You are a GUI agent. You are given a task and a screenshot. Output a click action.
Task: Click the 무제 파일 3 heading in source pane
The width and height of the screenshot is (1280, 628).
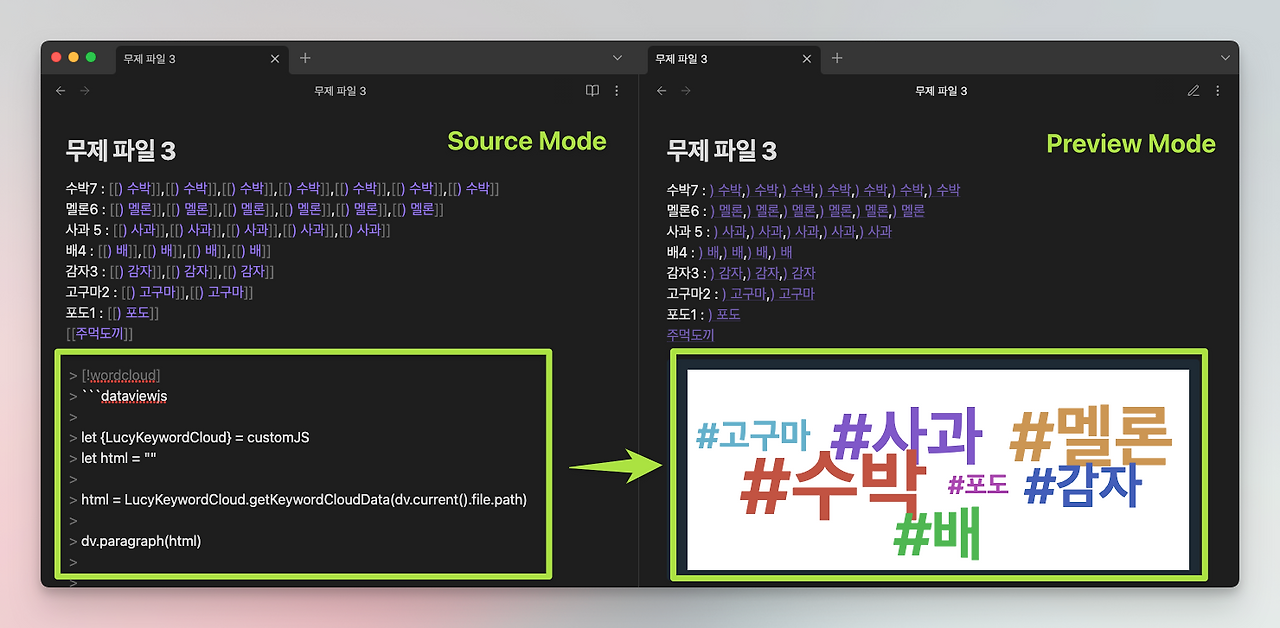point(120,151)
